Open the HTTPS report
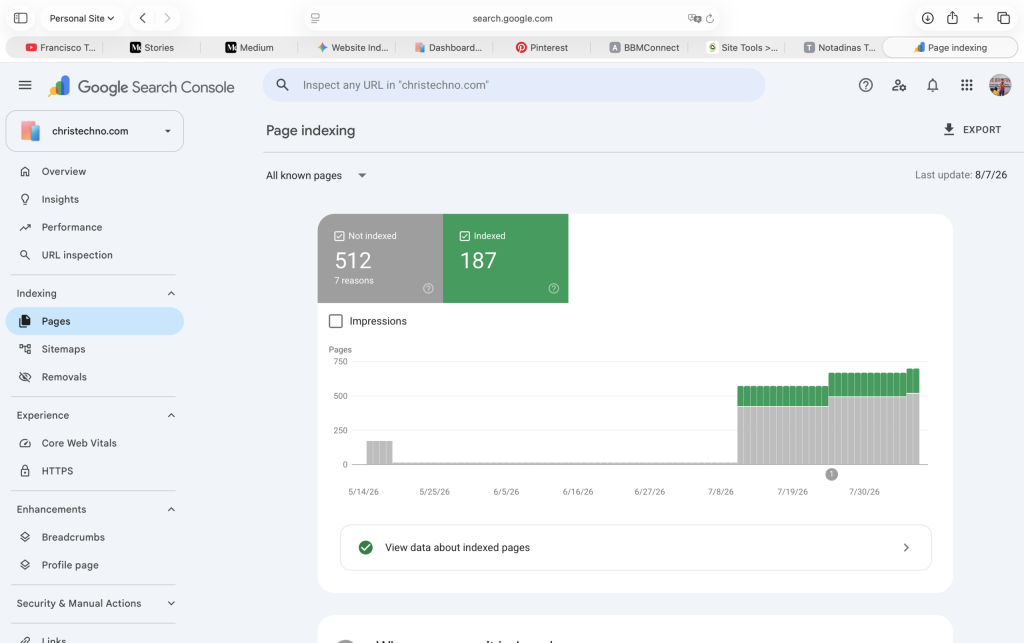Viewport: 1024px width, 643px height. (95, 471)
